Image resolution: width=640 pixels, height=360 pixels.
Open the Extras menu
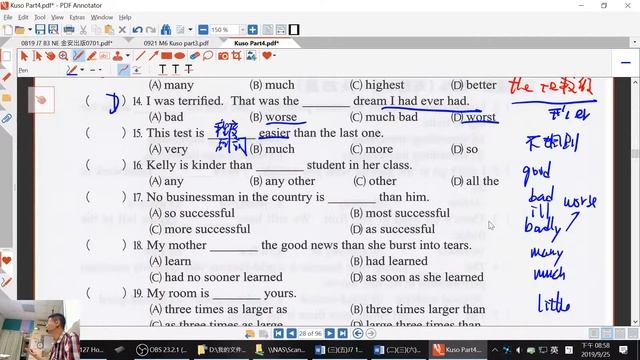click(x=77, y=17)
